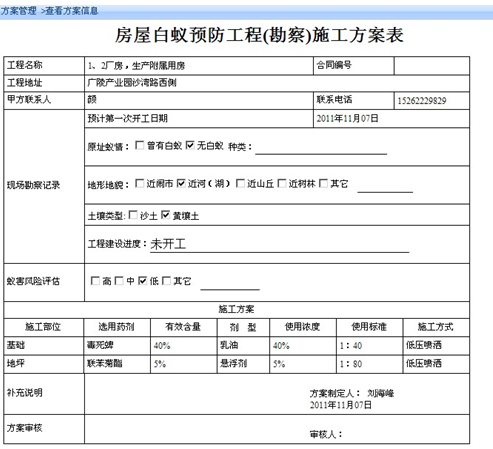Click the 种类 blank line field

(x=321, y=150)
